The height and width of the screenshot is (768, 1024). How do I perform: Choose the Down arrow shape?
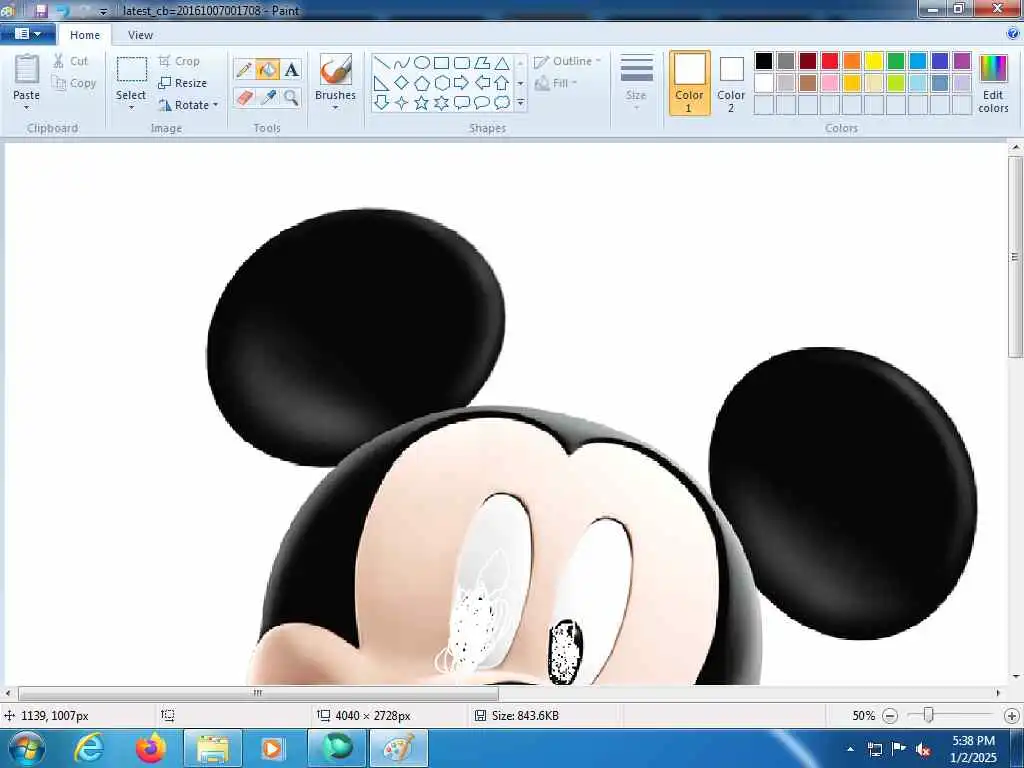coord(382,103)
